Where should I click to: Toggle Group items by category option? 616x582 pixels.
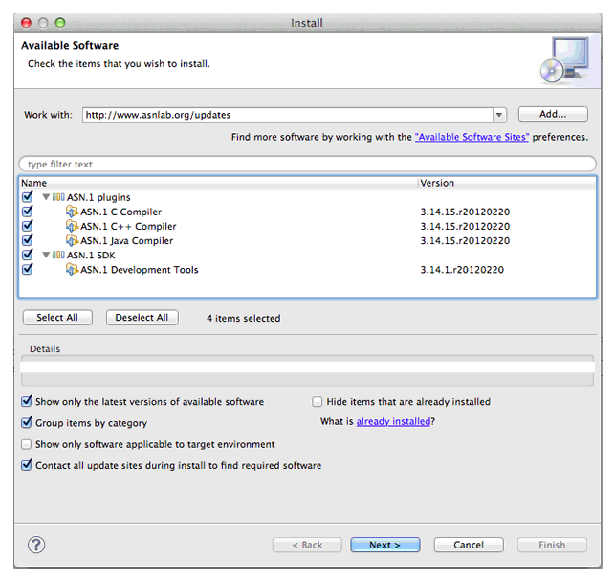pos(27,423)
